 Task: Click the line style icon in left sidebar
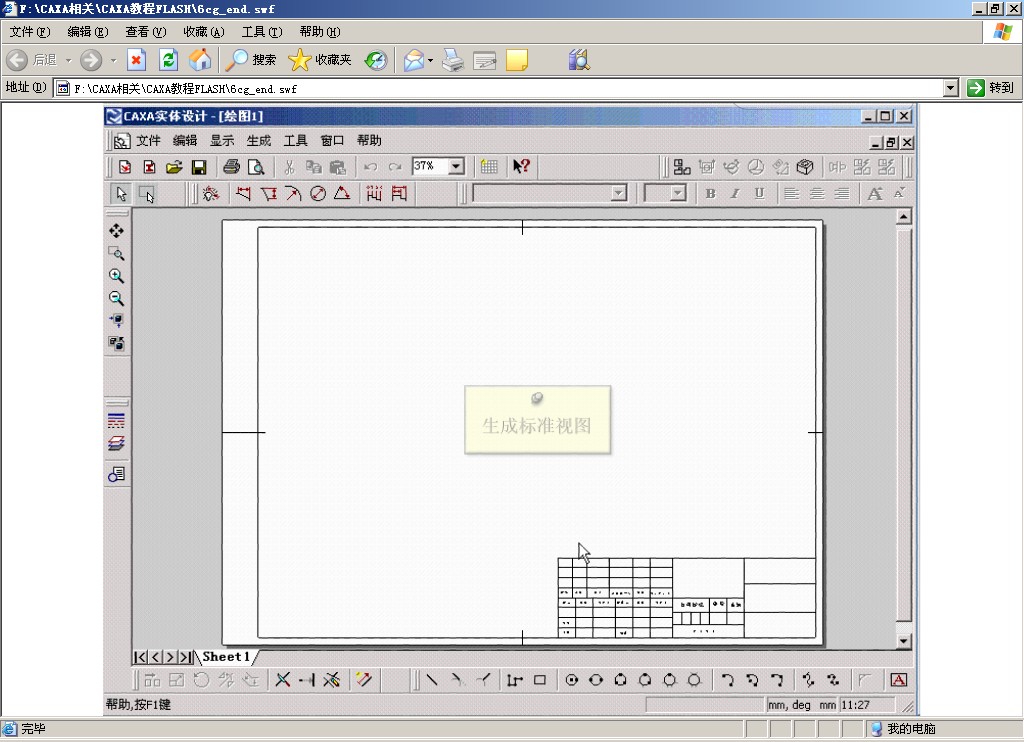point(116,421)
